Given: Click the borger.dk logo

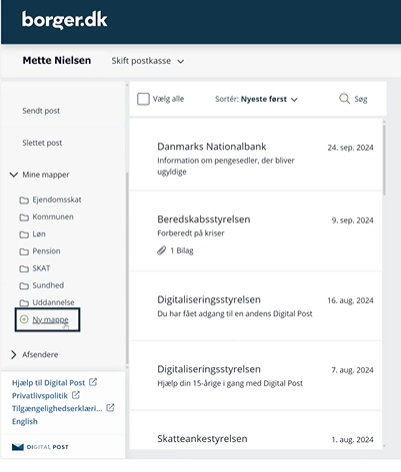Looking at the screenshot, I should point(64,20).
